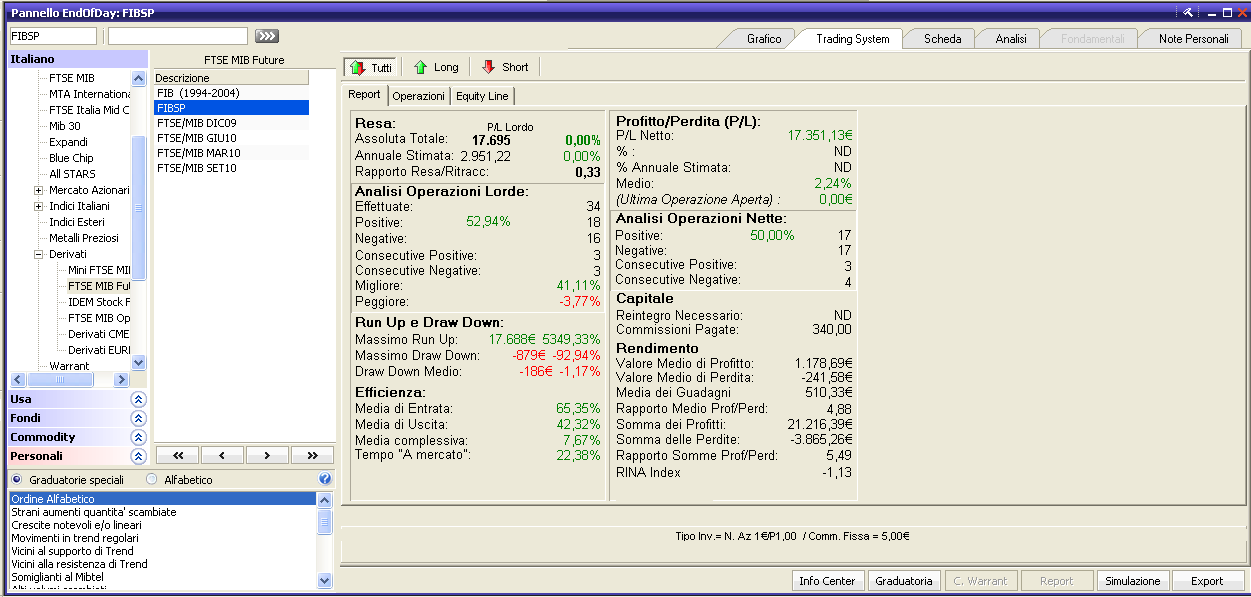Switch to the Grafico tab
Viewport: 1251px width, 597px height.
(766, 38)
